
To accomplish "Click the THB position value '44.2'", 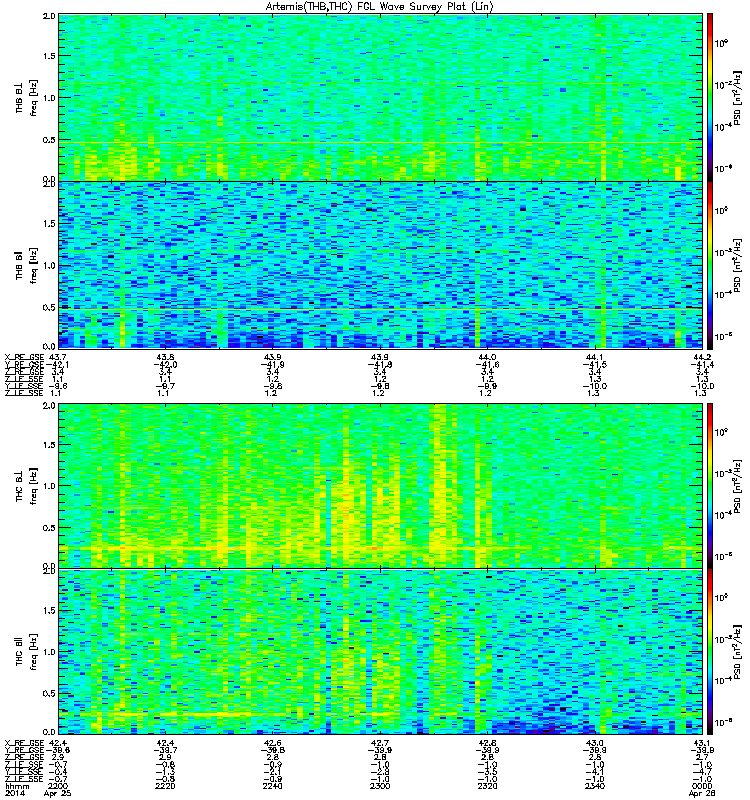I will pos(702,357).
